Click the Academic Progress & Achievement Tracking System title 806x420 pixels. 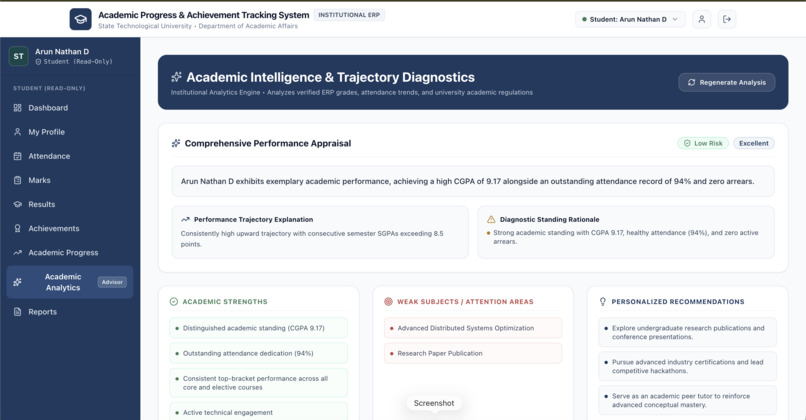point(204,15)
